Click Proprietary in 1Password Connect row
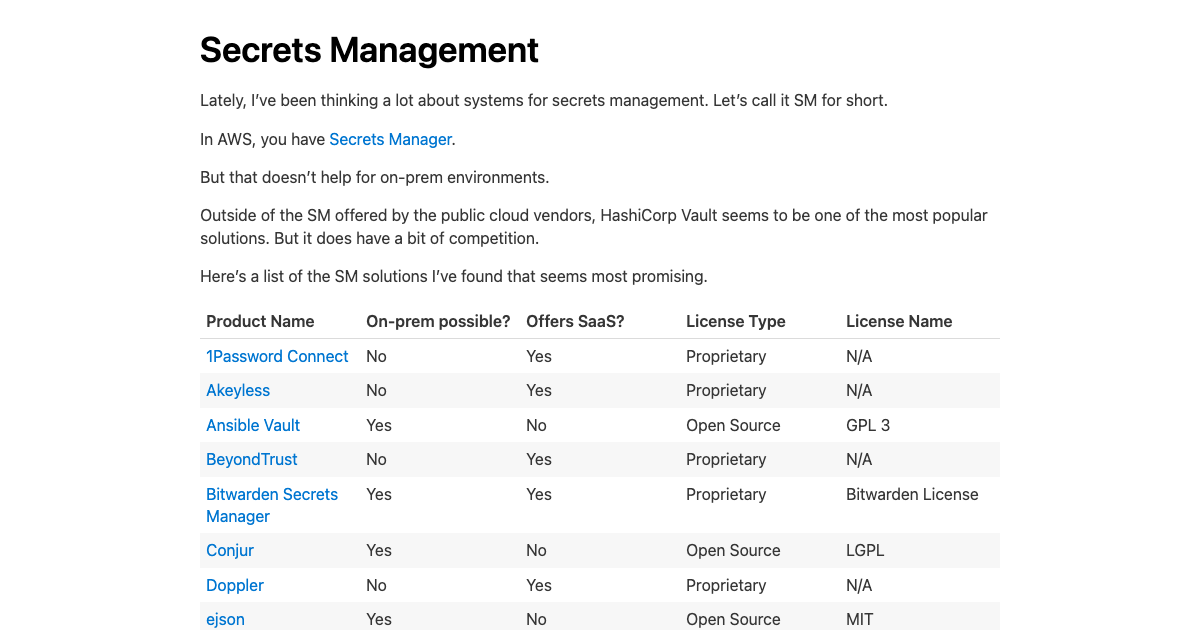This screenshot has height=630, width=1200. [x=726, y=356]
